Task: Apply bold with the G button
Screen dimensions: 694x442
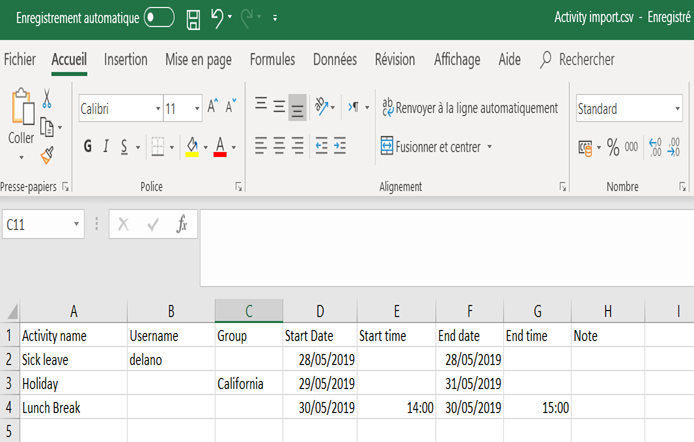Action: 88,146
